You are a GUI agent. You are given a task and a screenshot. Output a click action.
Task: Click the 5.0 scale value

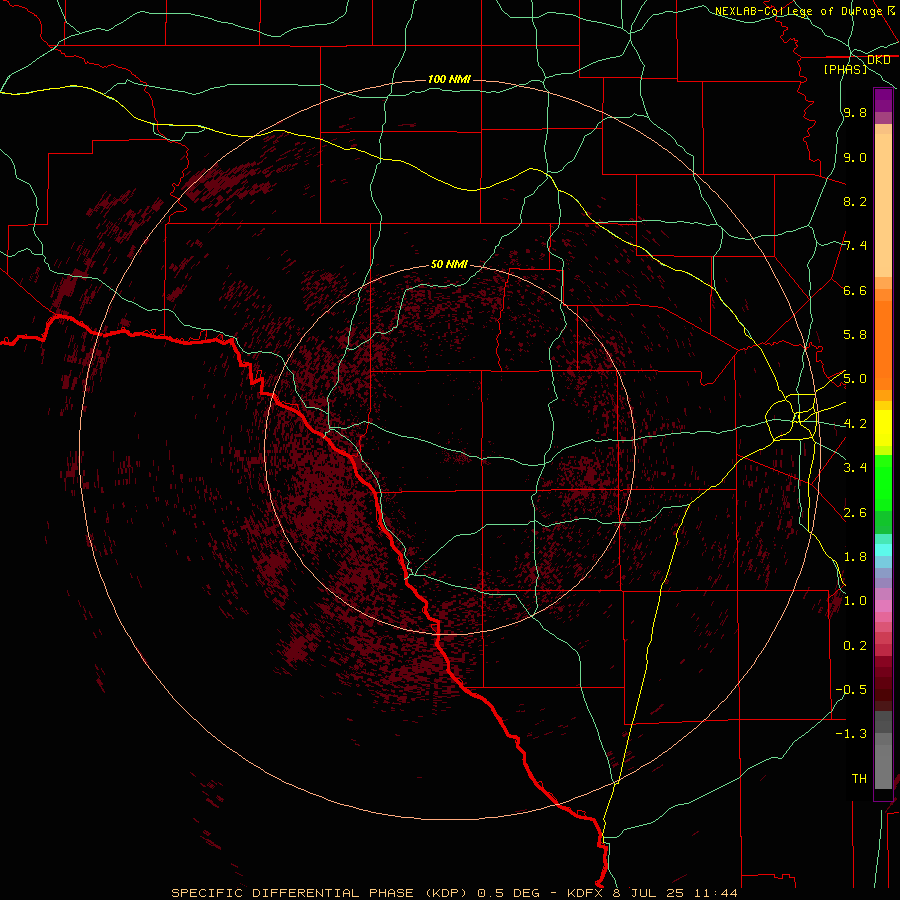click(855, 379)
